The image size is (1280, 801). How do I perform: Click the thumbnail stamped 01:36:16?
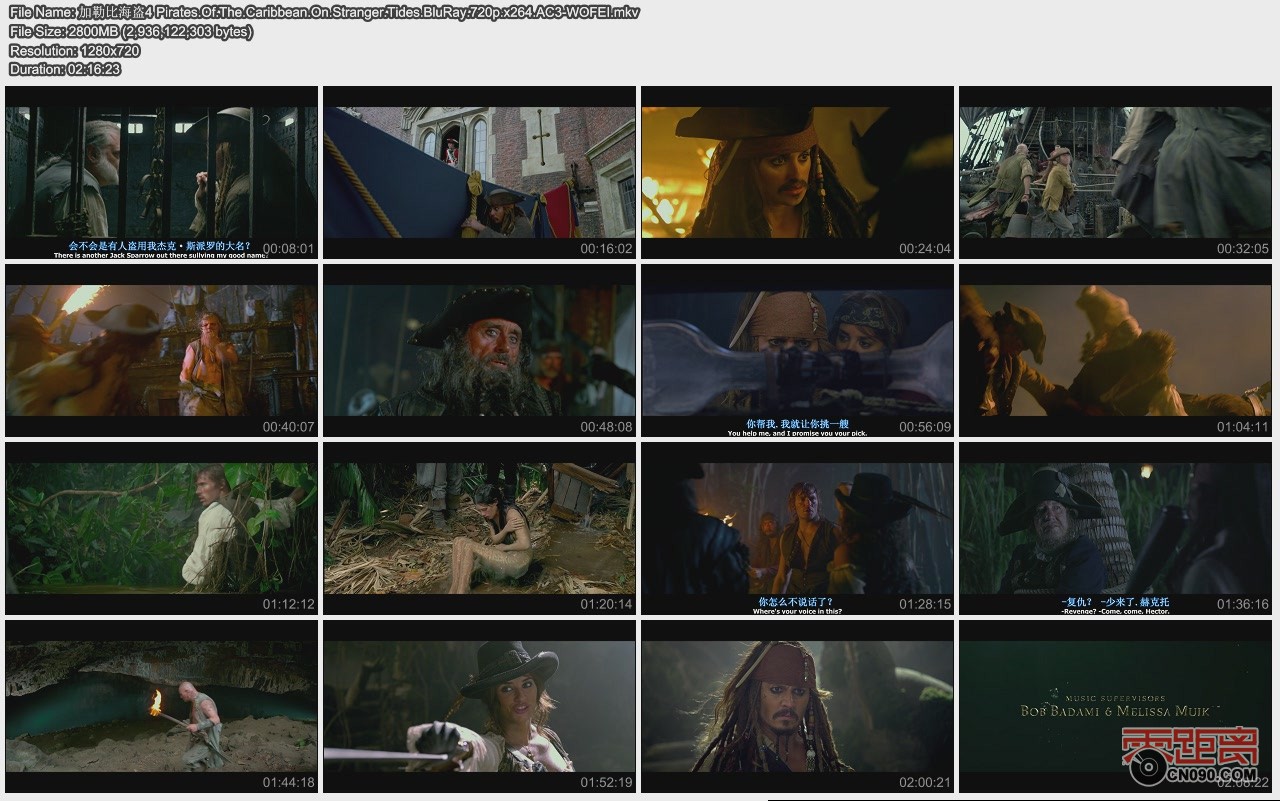tap(1115, 528)
